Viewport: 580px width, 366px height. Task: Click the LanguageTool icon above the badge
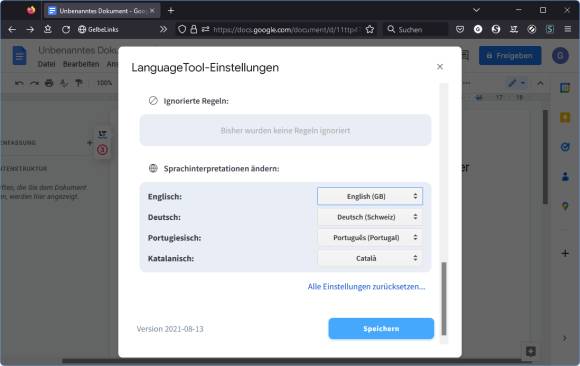[102, 134]
